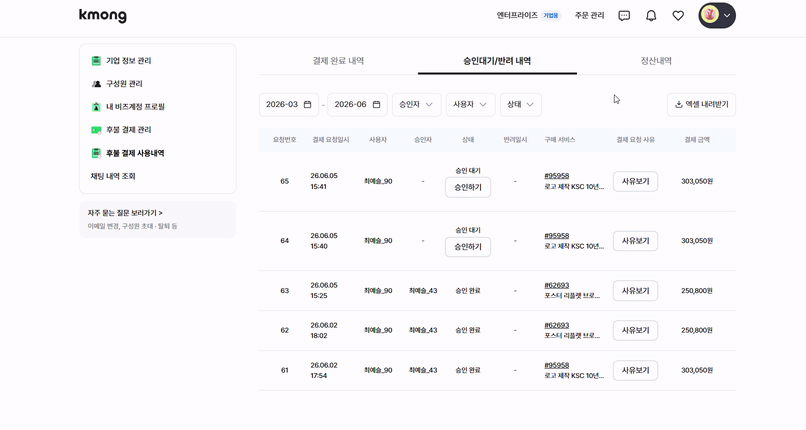Click the 결제 요청일시 column header

coord(331,140)
